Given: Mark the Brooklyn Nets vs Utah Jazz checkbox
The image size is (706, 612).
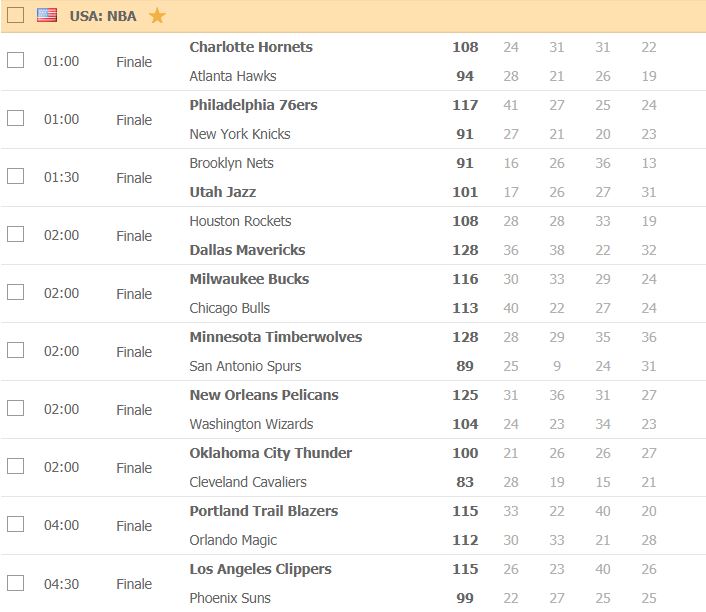Looking at the screenshot, I should point(16,176).
